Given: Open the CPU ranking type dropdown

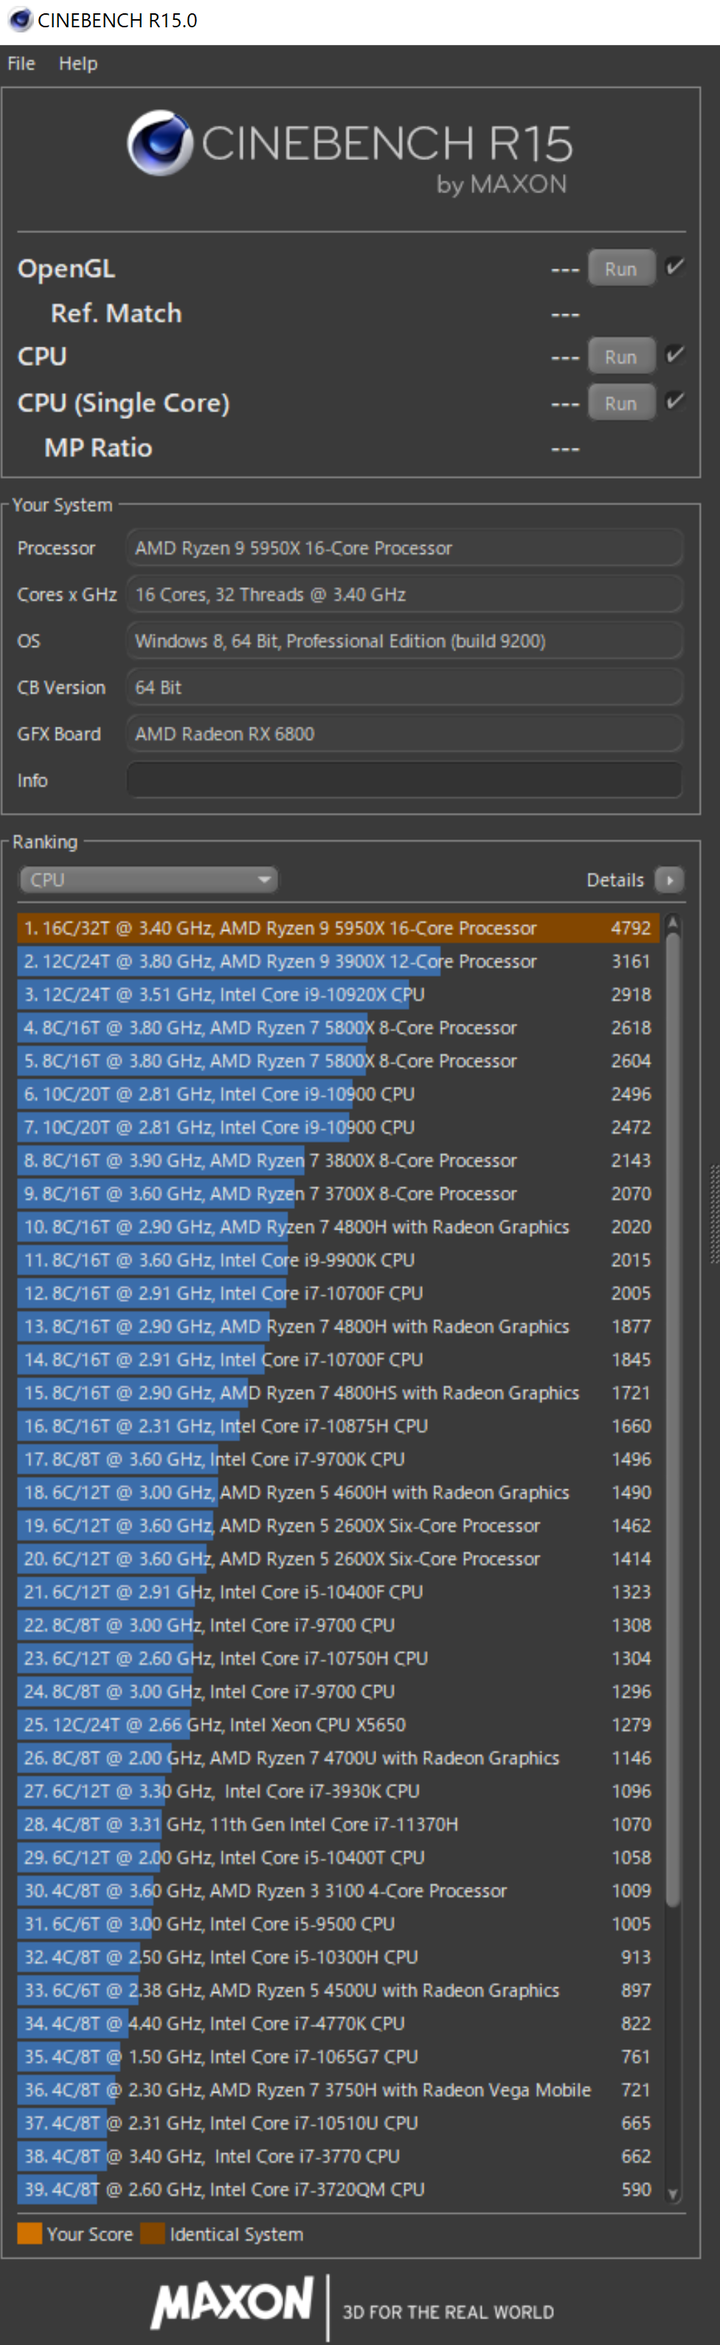Looking at the screenshot, I should (x=148, y=880).
